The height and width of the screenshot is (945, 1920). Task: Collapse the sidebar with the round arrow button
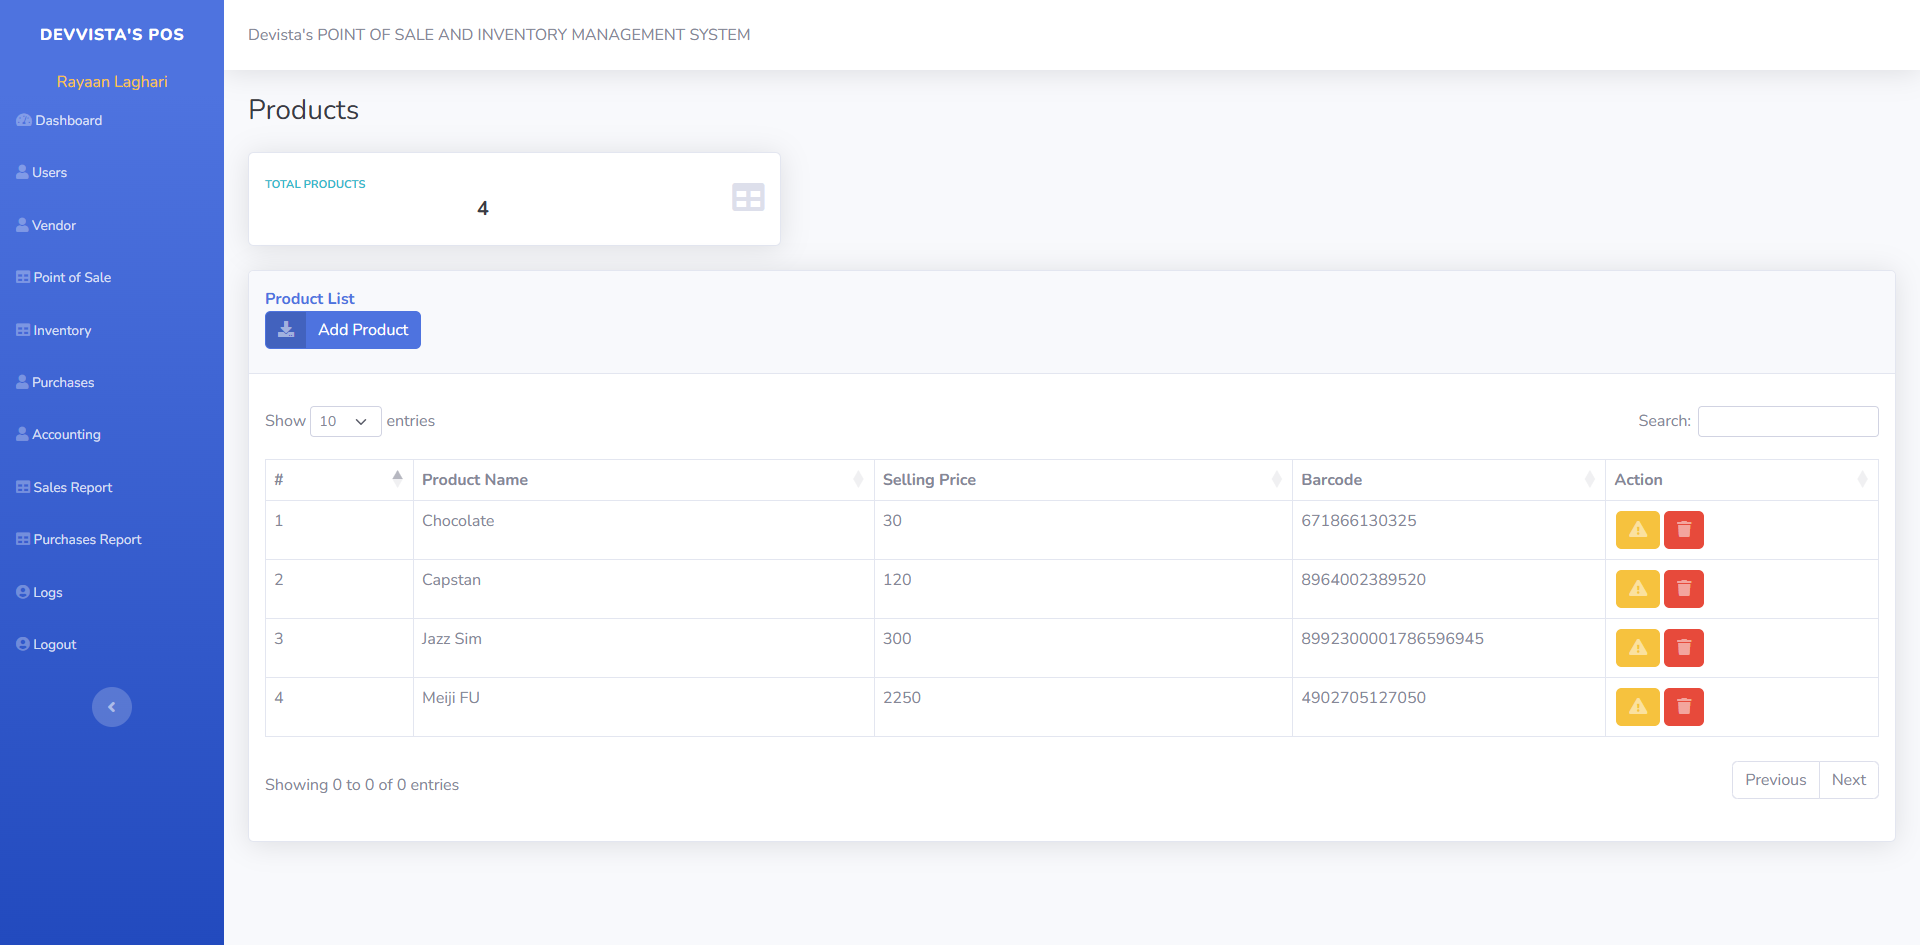click(112, 707)
